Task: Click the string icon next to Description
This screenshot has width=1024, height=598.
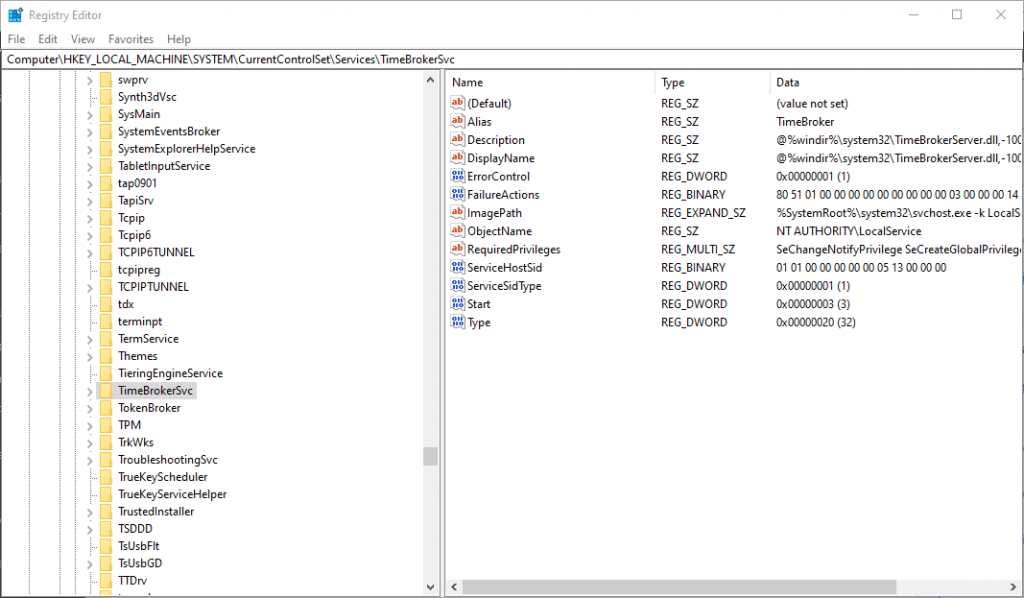Action: (457, 139)
